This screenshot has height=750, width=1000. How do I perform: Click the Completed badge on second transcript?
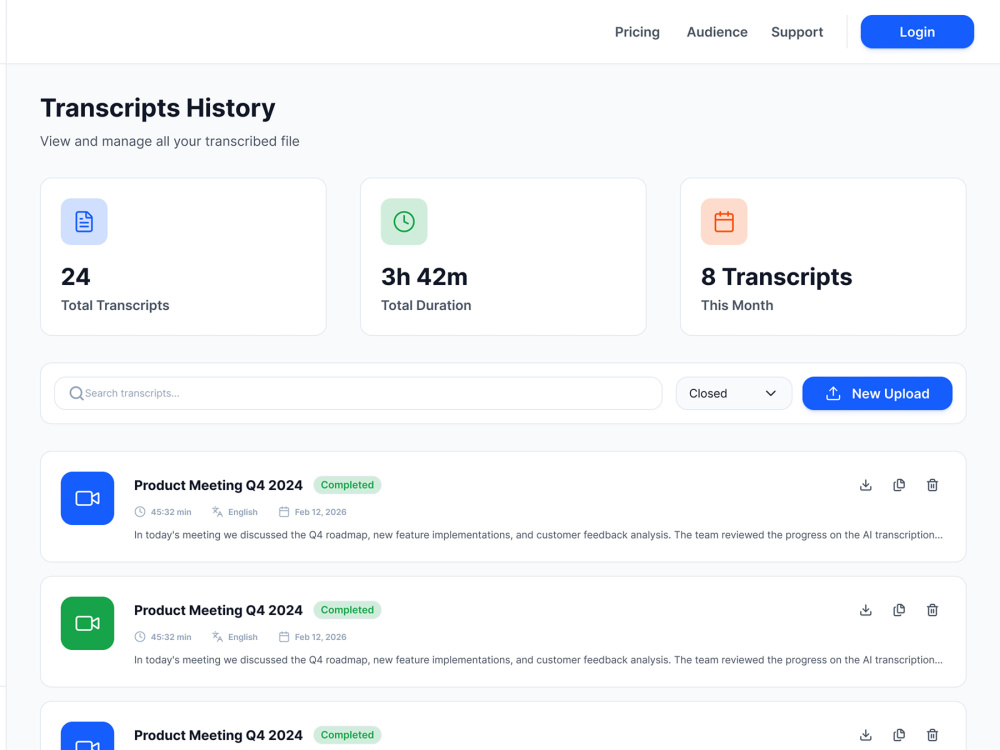click(348, 610)
